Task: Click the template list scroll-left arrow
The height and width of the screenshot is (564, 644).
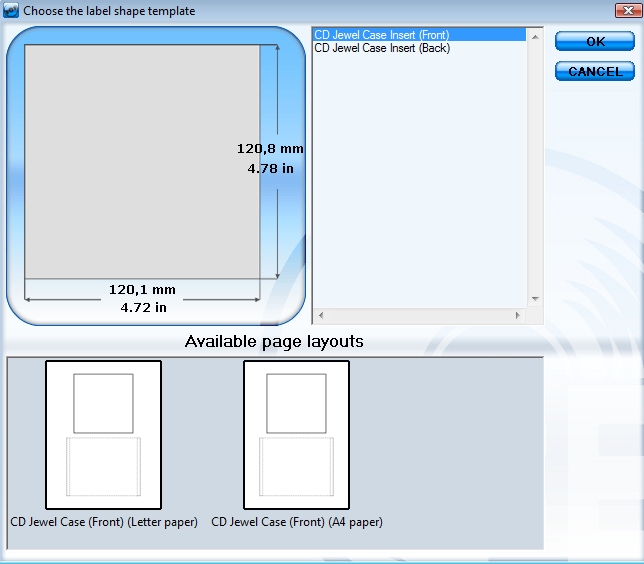Action: (321, 315)
